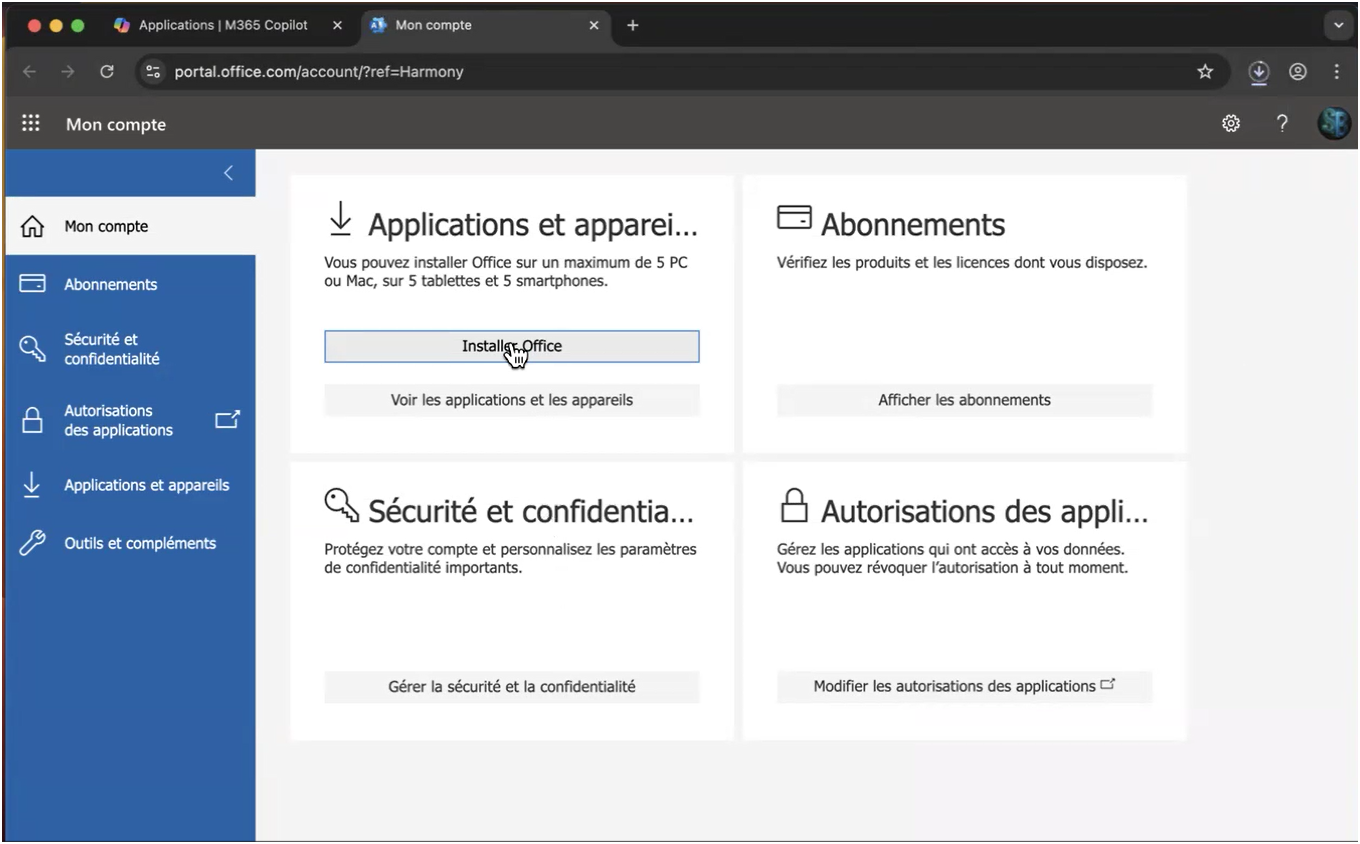This screenshot has height=844, width=1360.
Task: Open the app launcher waffle icon
Action: (31, 123)
